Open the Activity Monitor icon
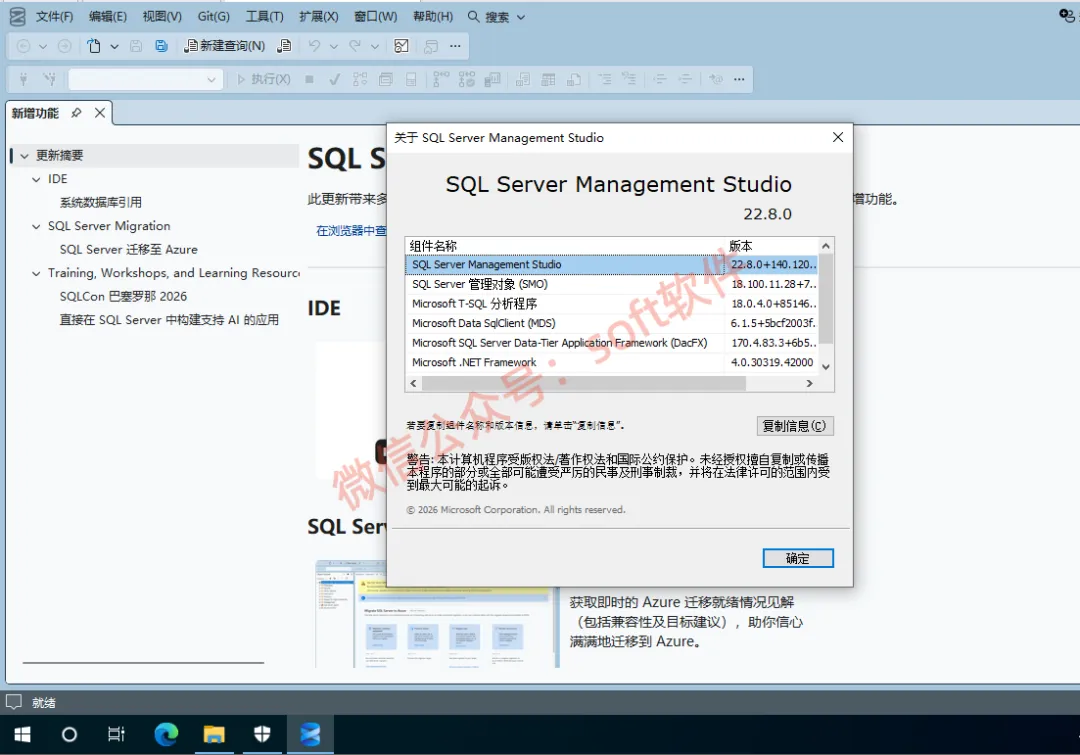 coord(401,46)
